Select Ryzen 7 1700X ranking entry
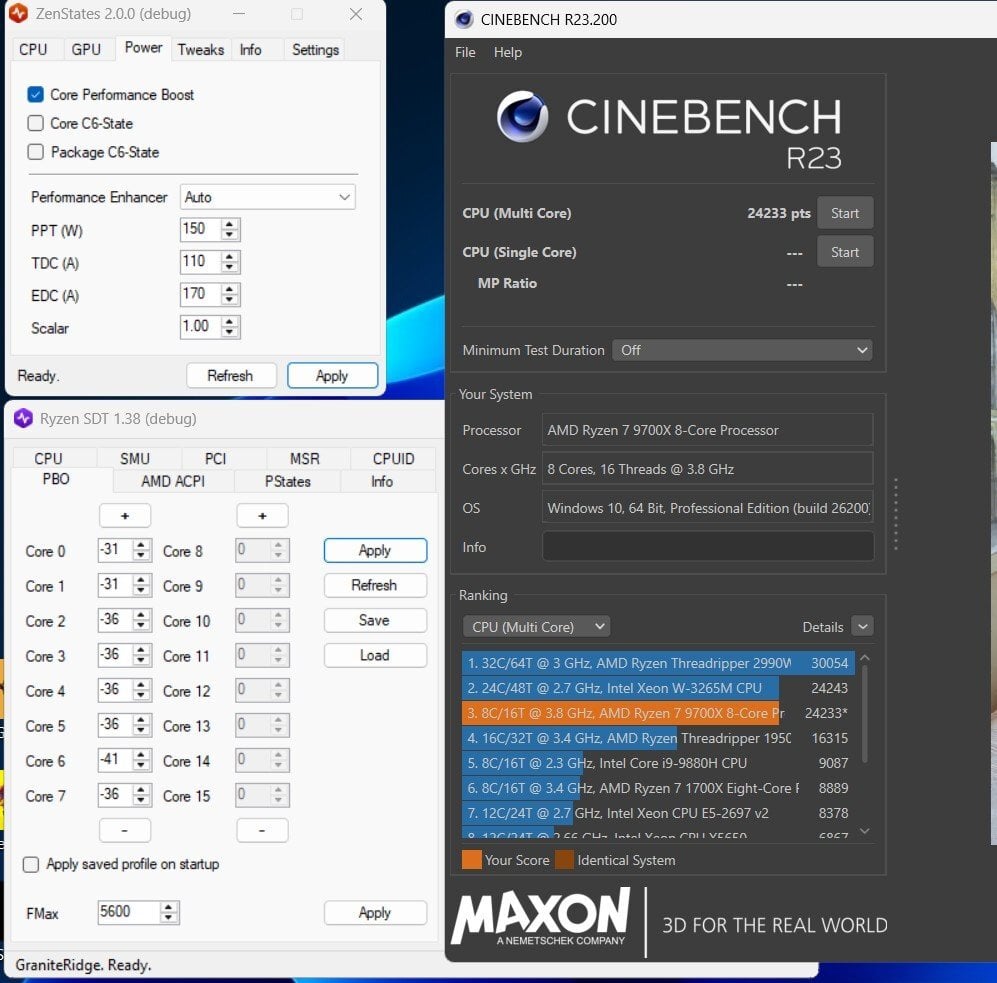The height and width of the screenshot is (983, 997). tap(658, 788)
